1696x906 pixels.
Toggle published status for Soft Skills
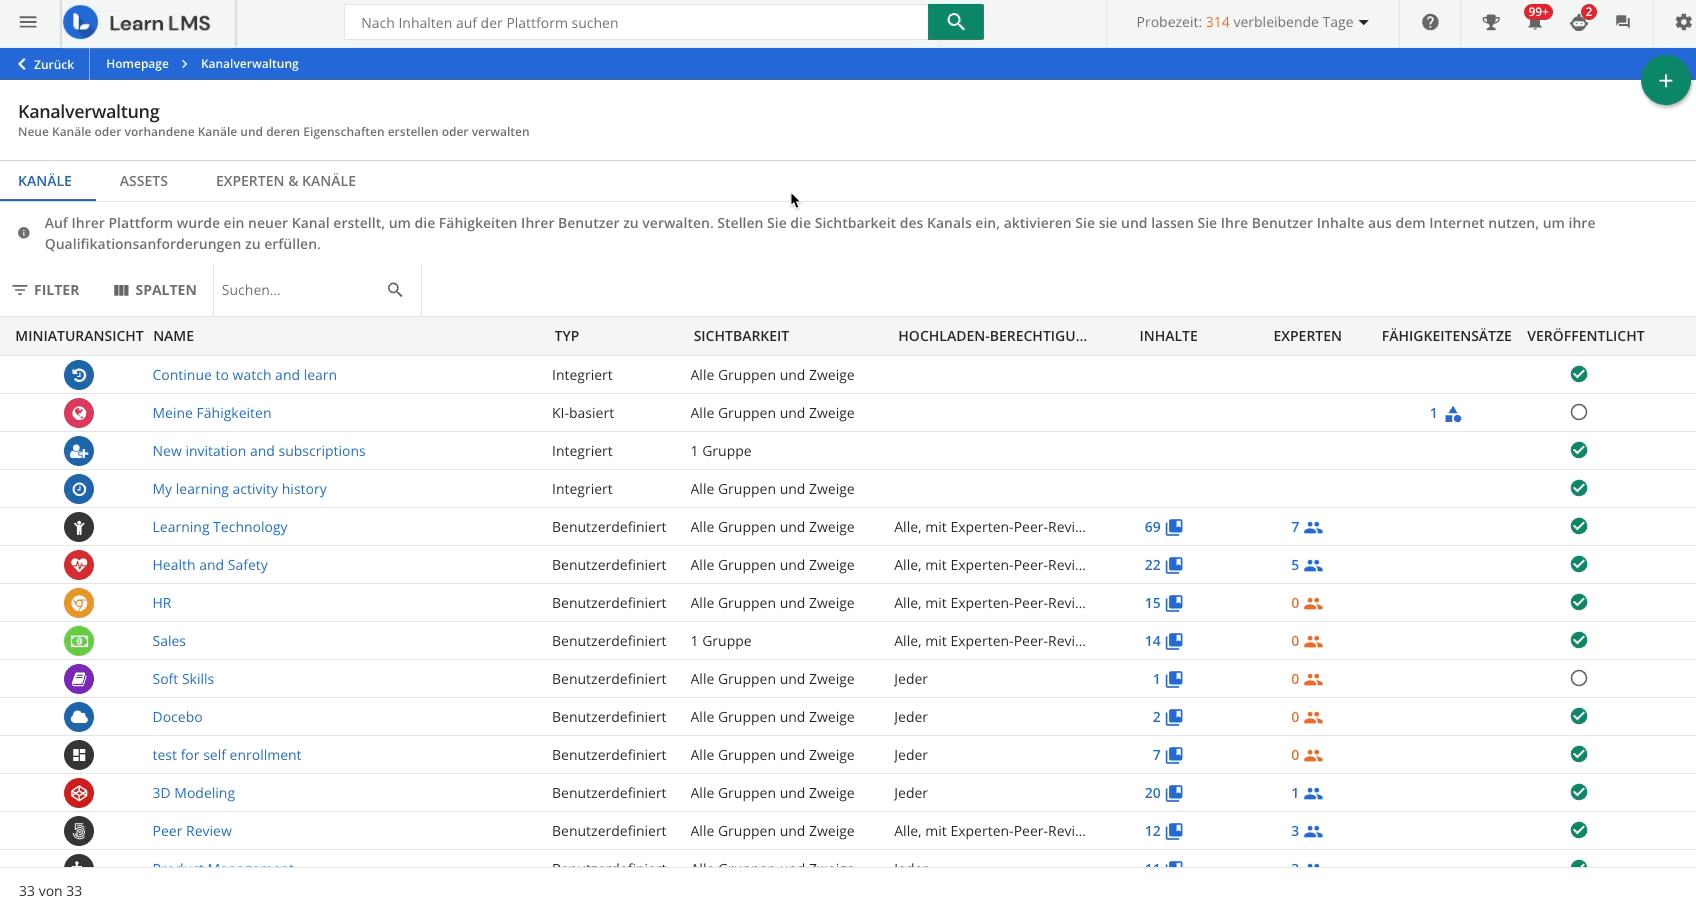point(1578,678)
